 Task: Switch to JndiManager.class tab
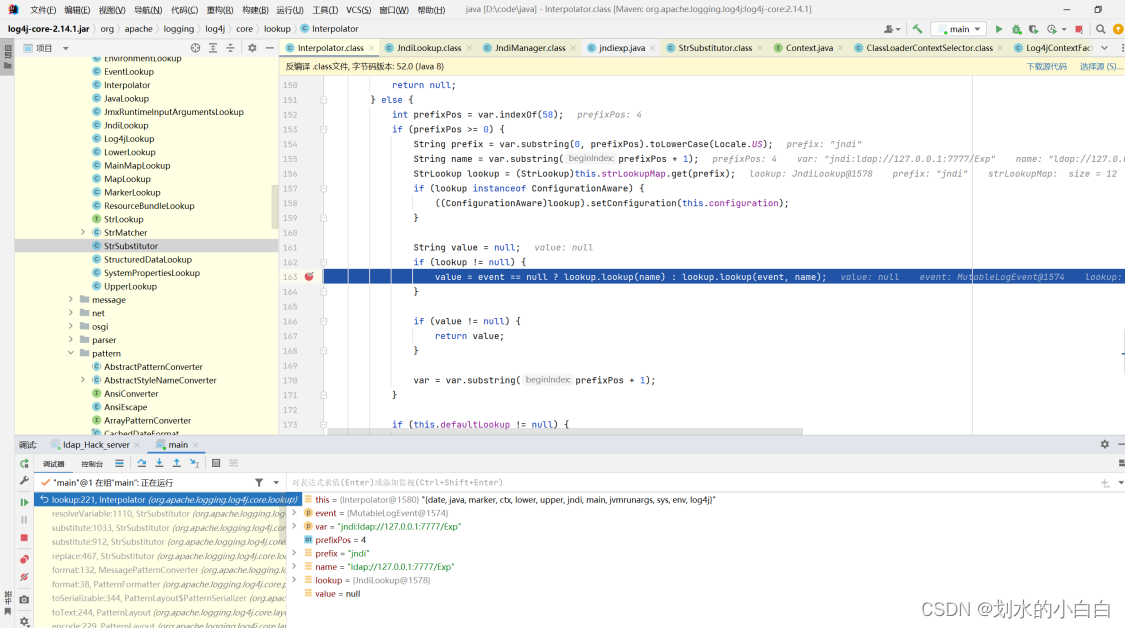coord(529,48)
